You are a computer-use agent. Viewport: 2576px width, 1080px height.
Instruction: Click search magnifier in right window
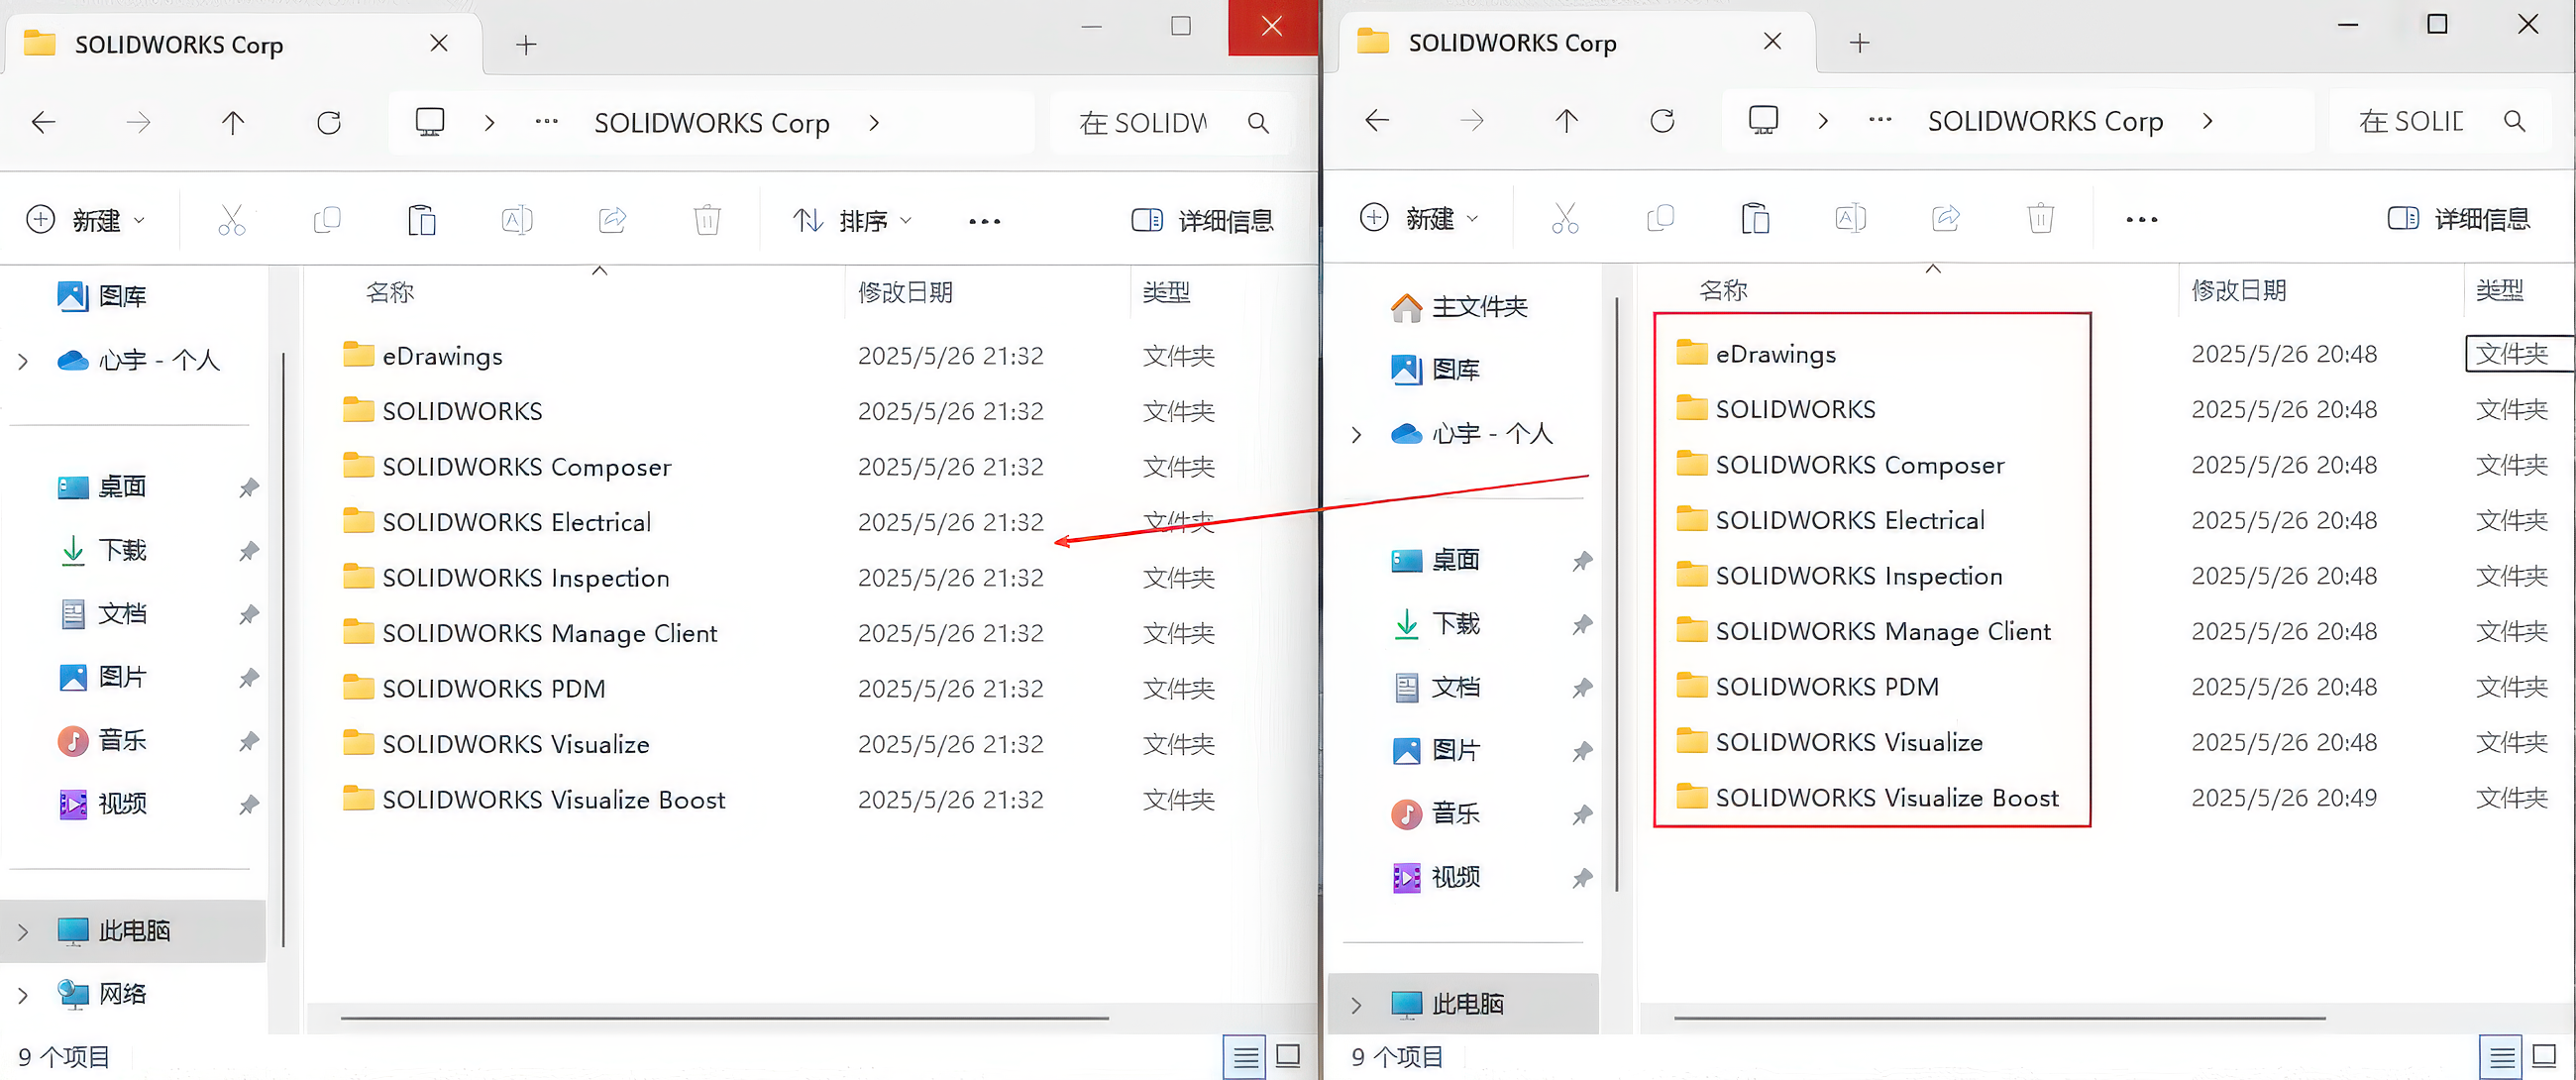[x=2514, y=121]
